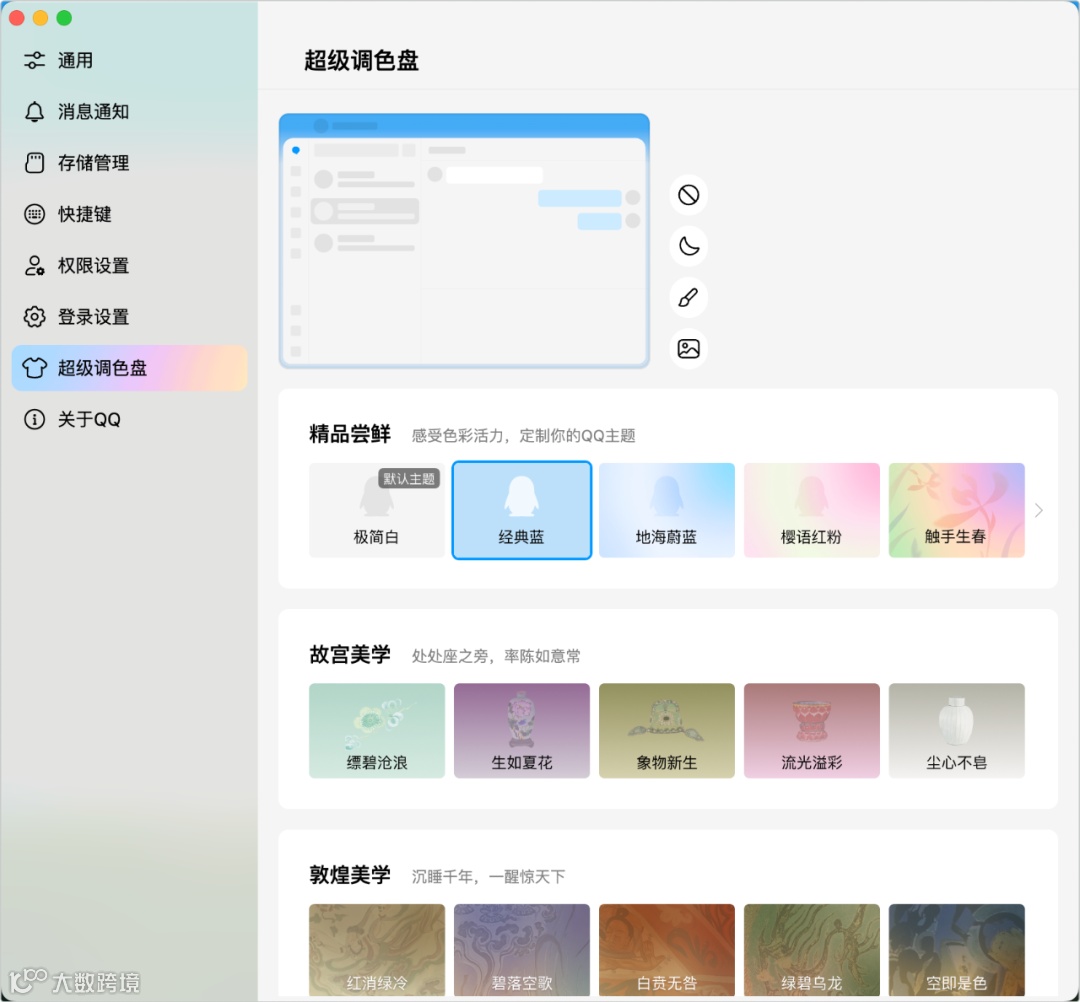Select the 生如夏花 theme
This screenshot has height=1002, width=1080.
[x=521, y=731]
